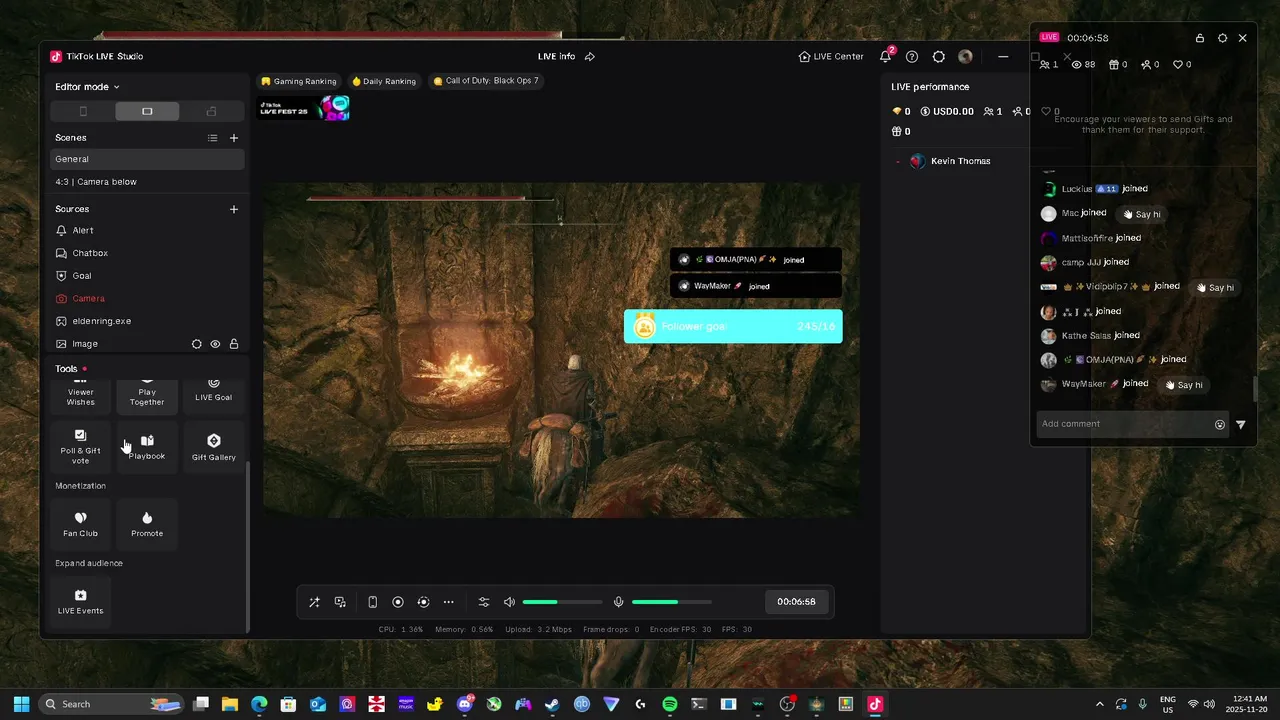Screen dimensions: 1280x720
Task: Open Viewer Wishes tool
Action: (81, 395)
